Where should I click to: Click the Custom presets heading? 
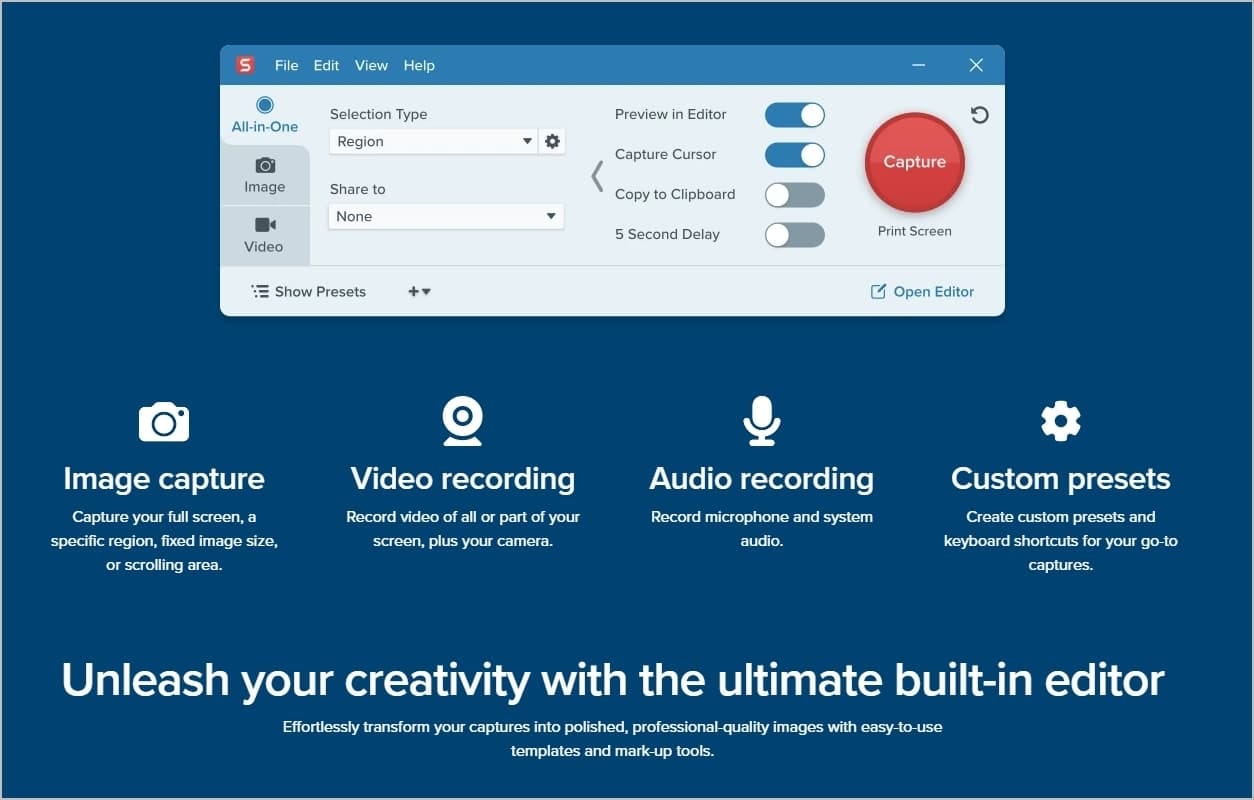[x=1061, y=479]
